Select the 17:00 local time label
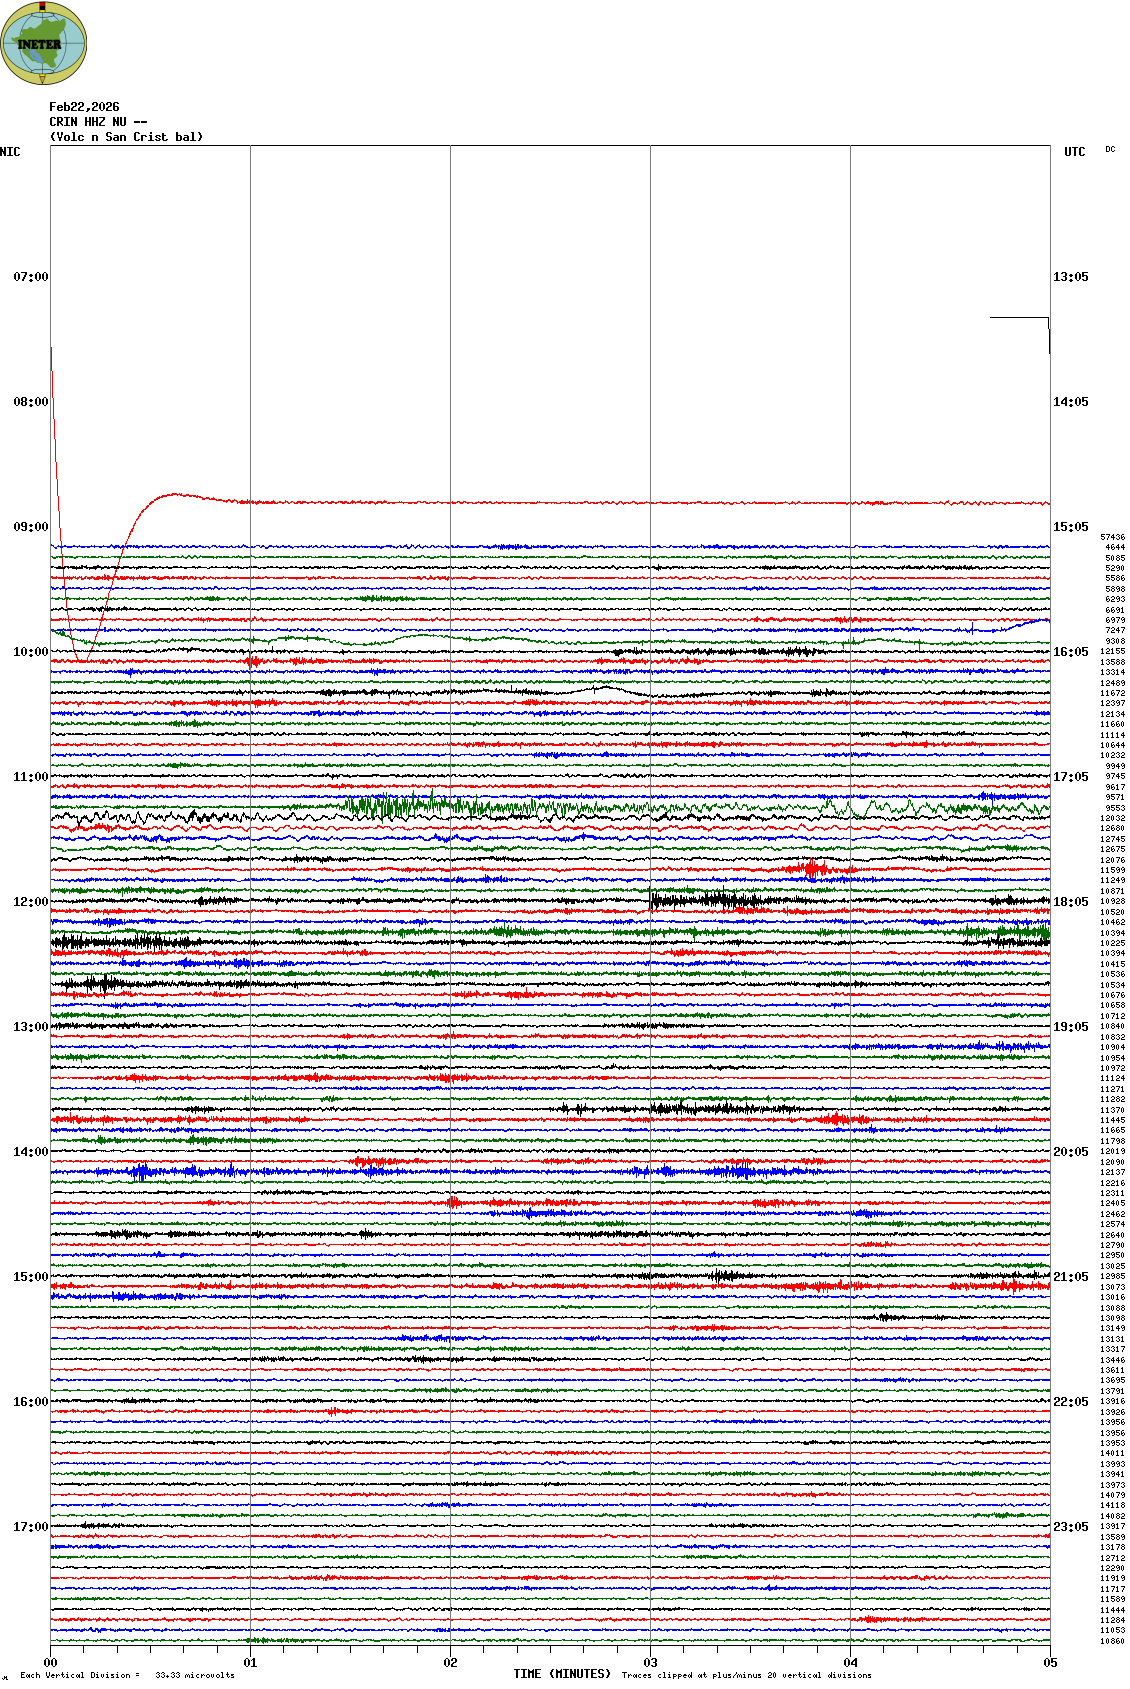 coord(30,1527)
